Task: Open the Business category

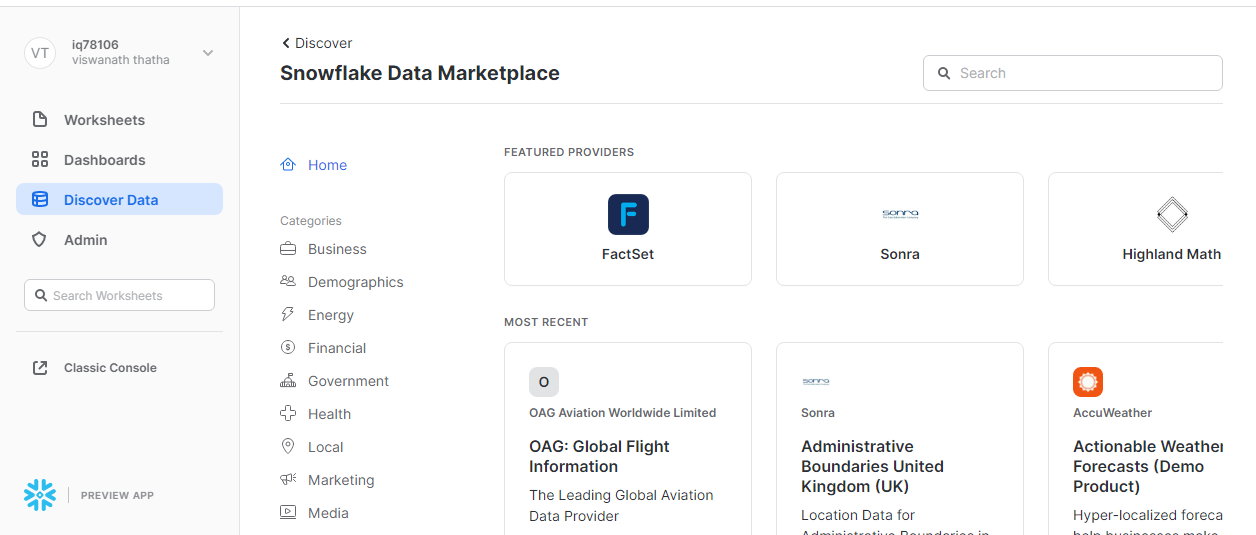Action: point(337,249)
